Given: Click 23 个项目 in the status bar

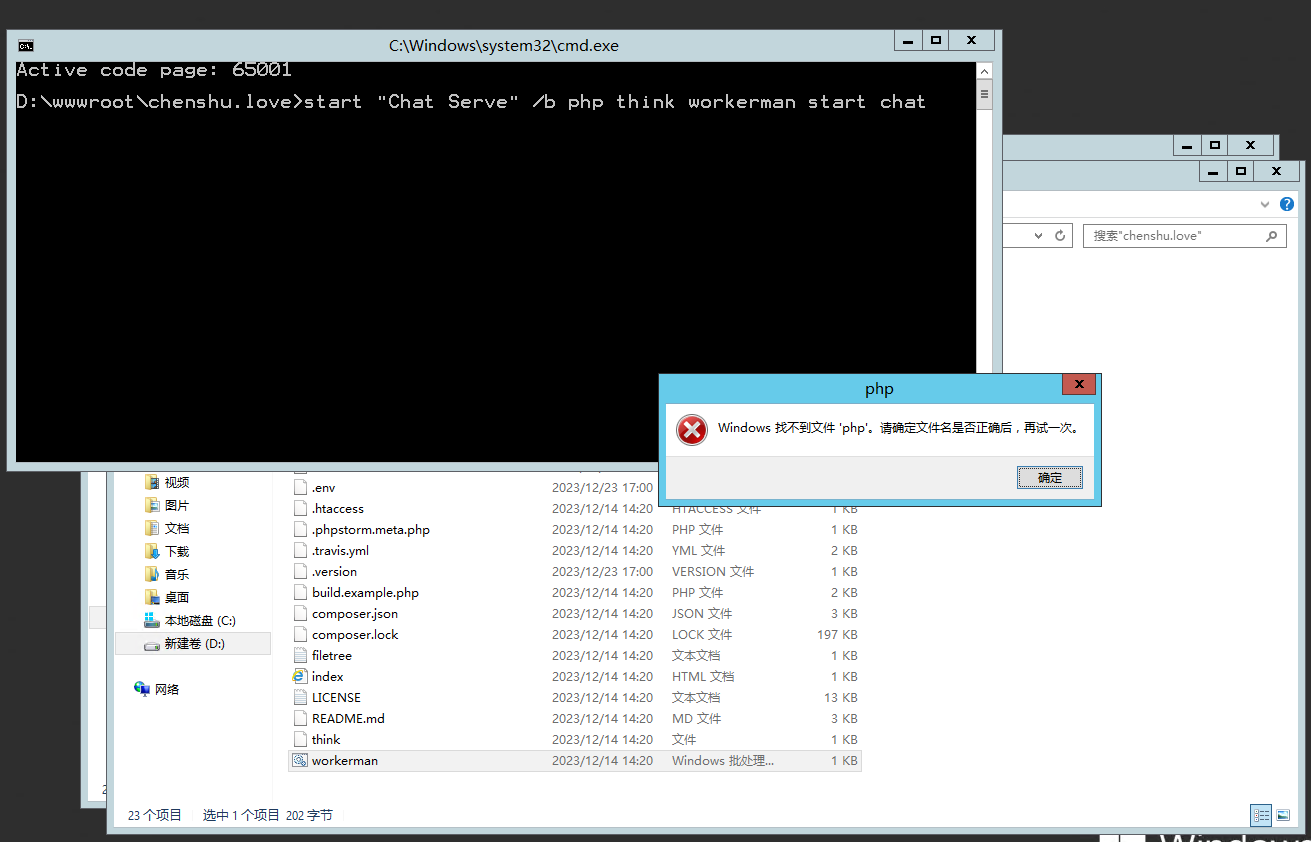Looking at the screenshot, I should tap(155, 815).
